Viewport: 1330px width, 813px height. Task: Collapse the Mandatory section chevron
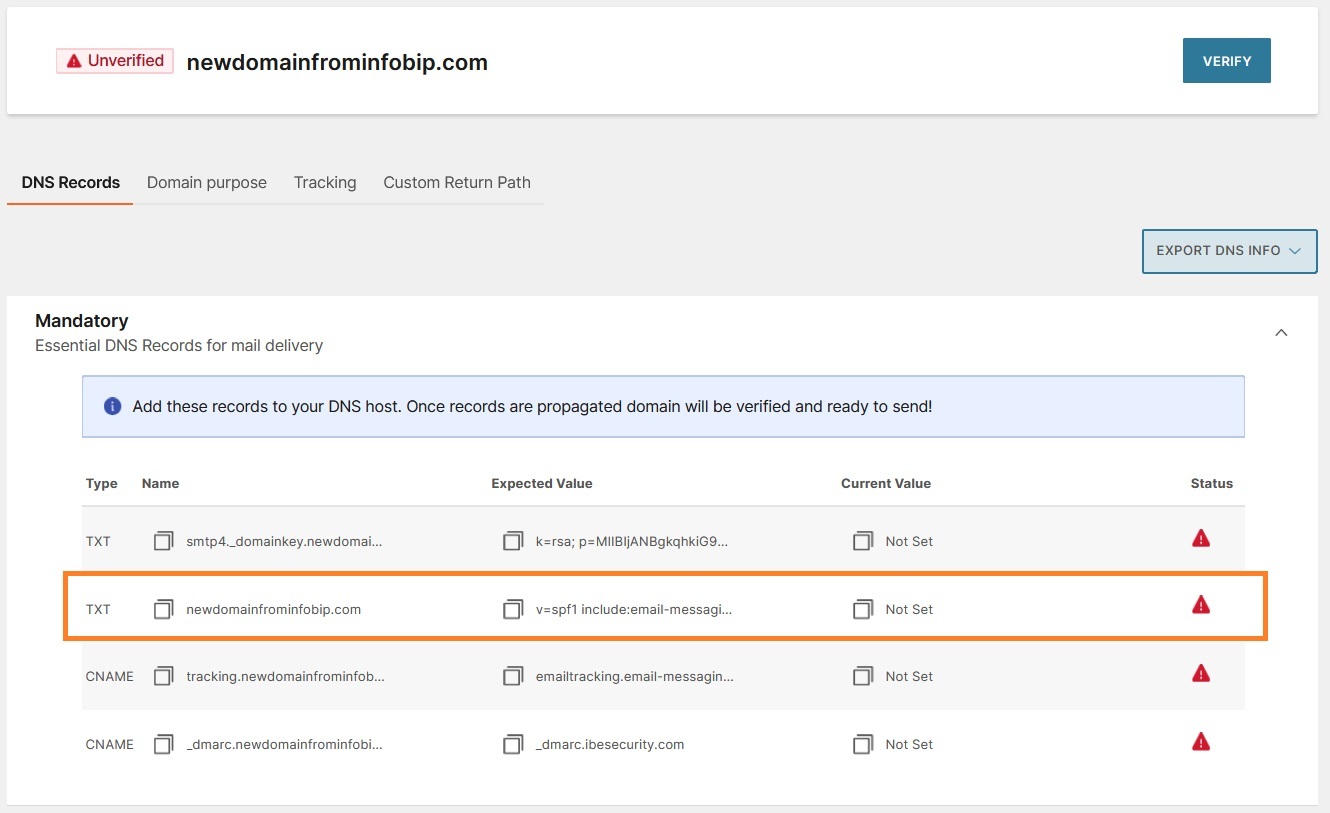(1281, 332)
